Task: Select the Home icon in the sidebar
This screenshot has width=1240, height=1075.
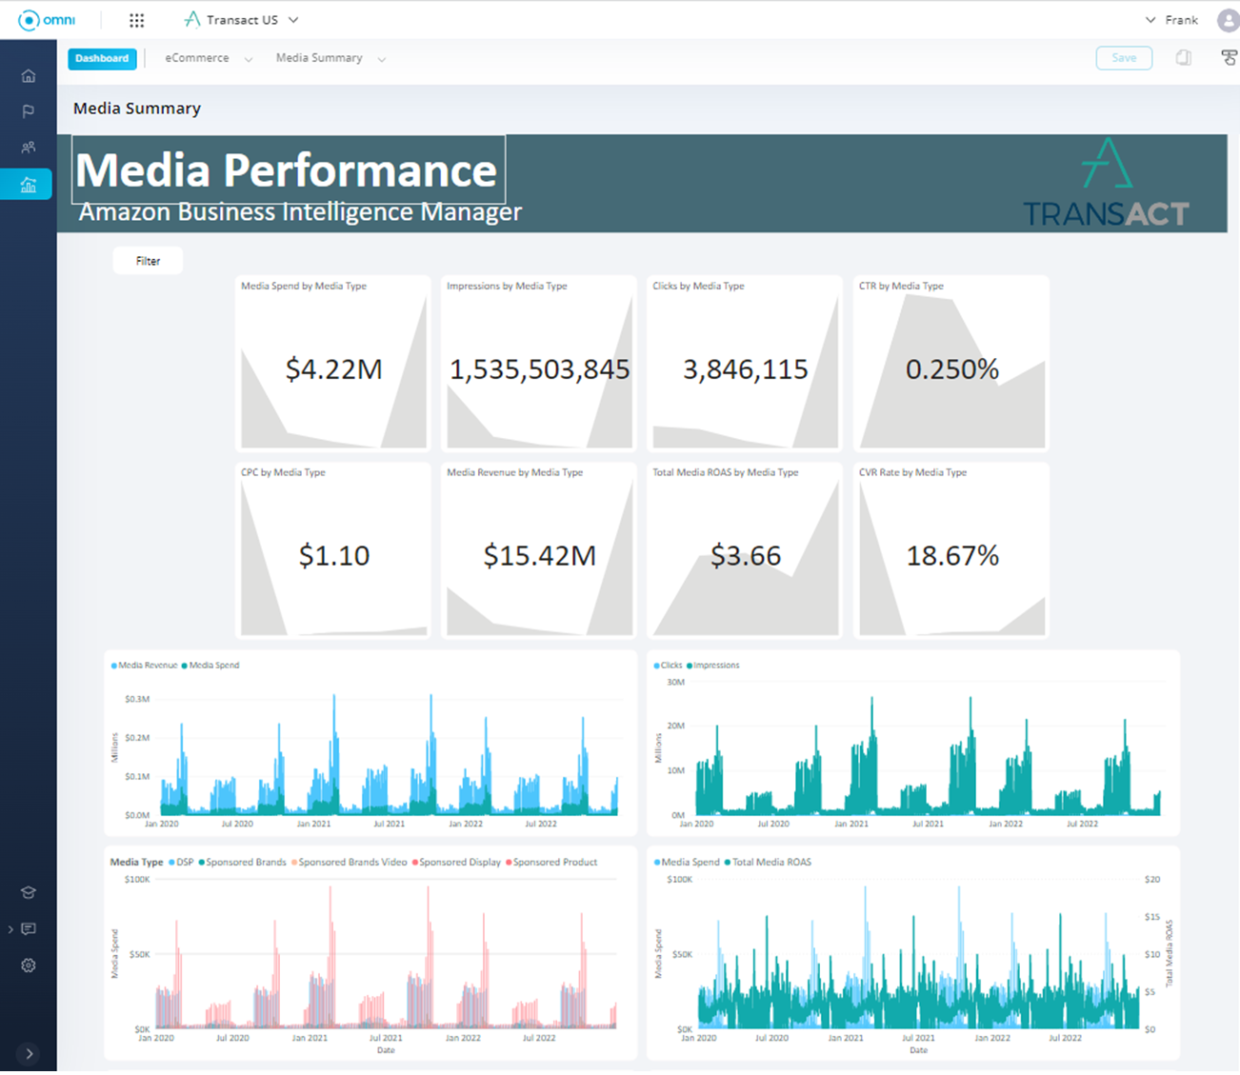Action: [28, 74]
